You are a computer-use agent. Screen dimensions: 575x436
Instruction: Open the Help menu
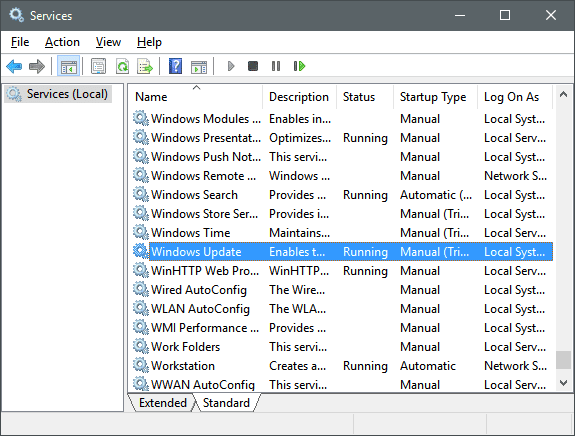click(x=149, y=42)
